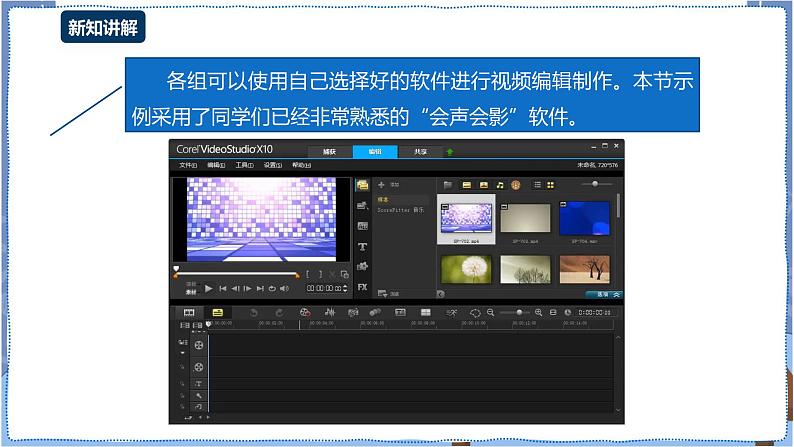Click the timeline zoom out magnifier
The width and height of the screenshot is (794, 447).
tap(490, 312)
